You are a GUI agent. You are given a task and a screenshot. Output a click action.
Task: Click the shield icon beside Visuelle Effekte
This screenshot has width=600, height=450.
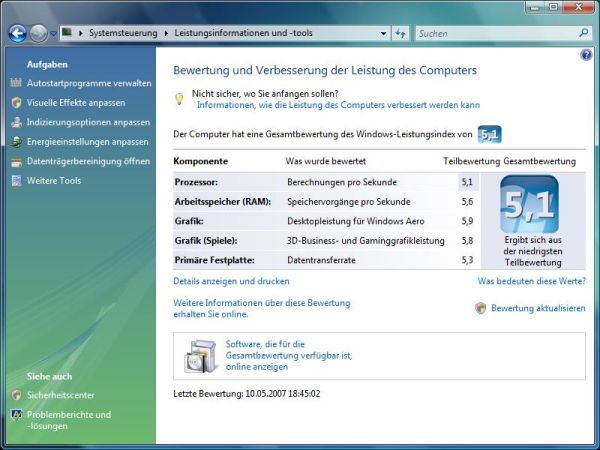click(16, 103)
